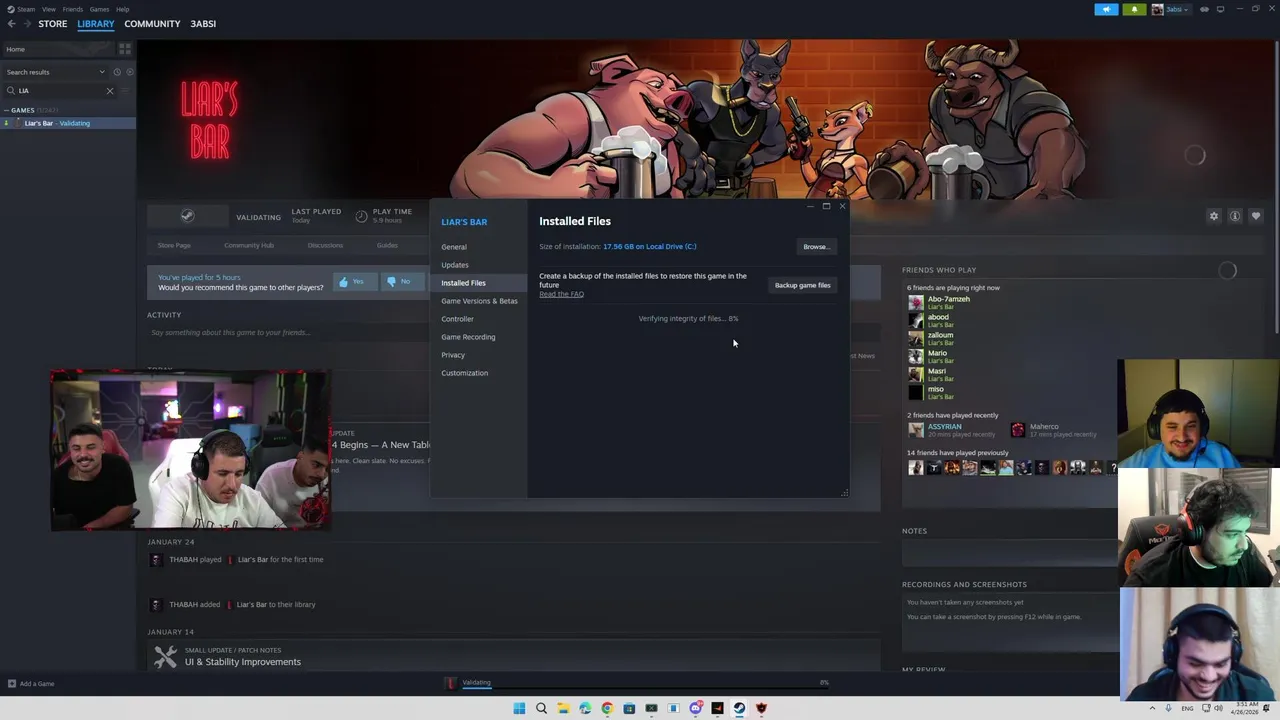1280x720 pixels.
Task: Go to the STORE tab
Action: click(53, 24)
